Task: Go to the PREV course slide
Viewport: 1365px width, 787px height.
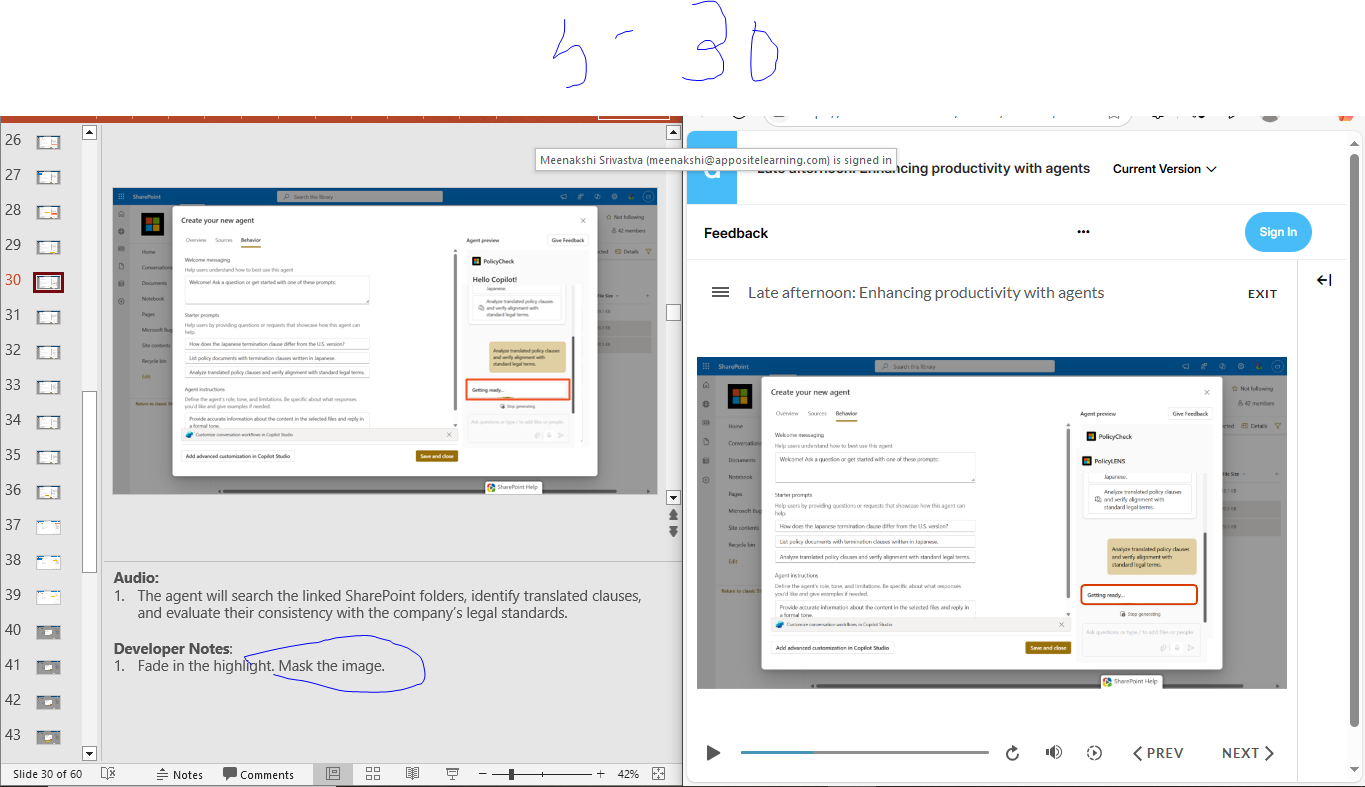Action: click(1158, 753)
